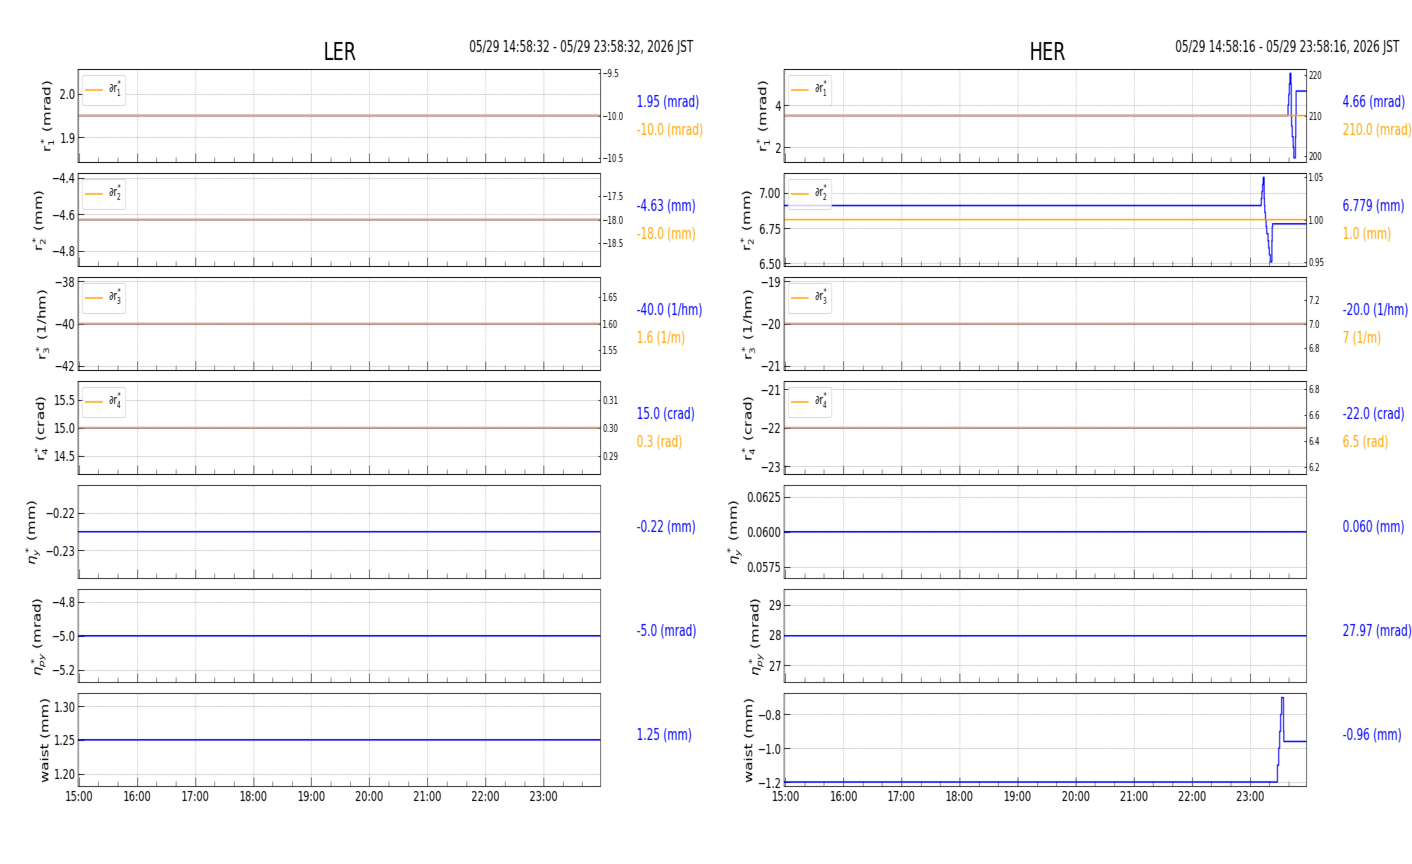Click the ∂r3* legend in LER plot
The height and width of the screenshot is (864, 1412).
[x=104, y=298]
